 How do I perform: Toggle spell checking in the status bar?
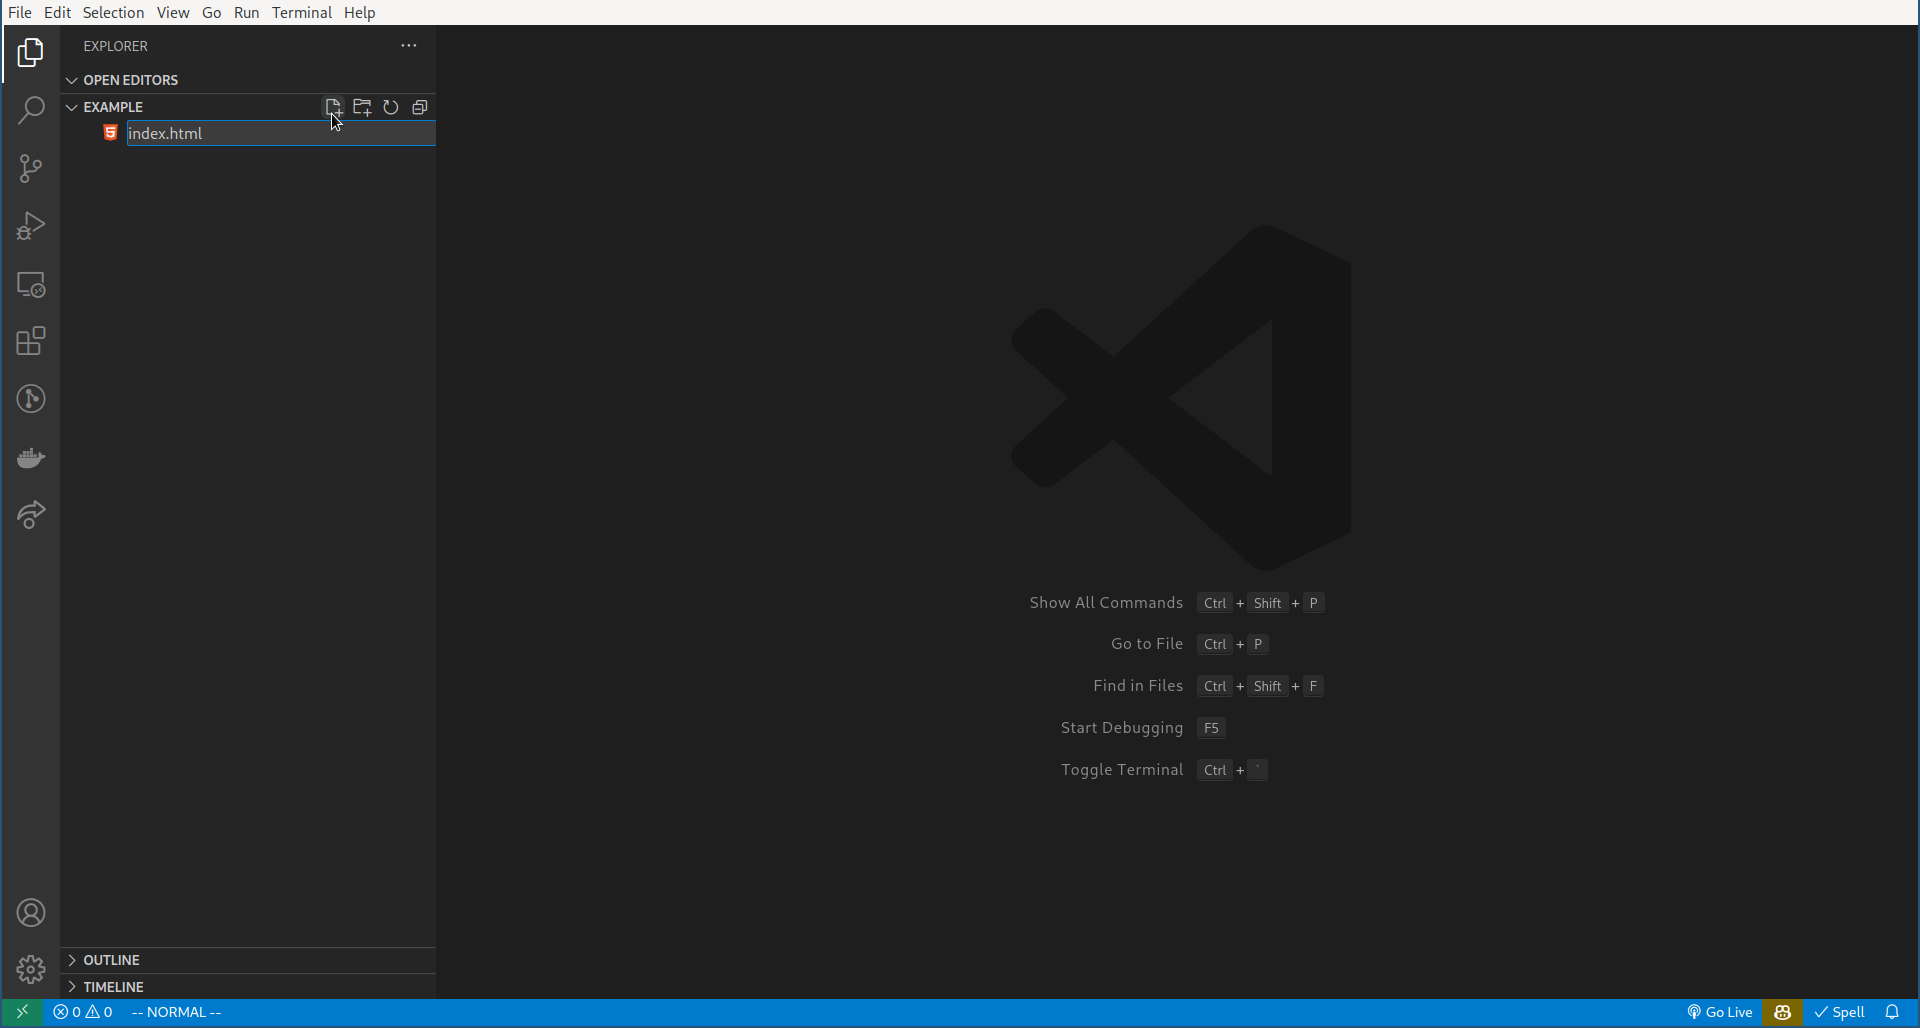(1840, 1012)
